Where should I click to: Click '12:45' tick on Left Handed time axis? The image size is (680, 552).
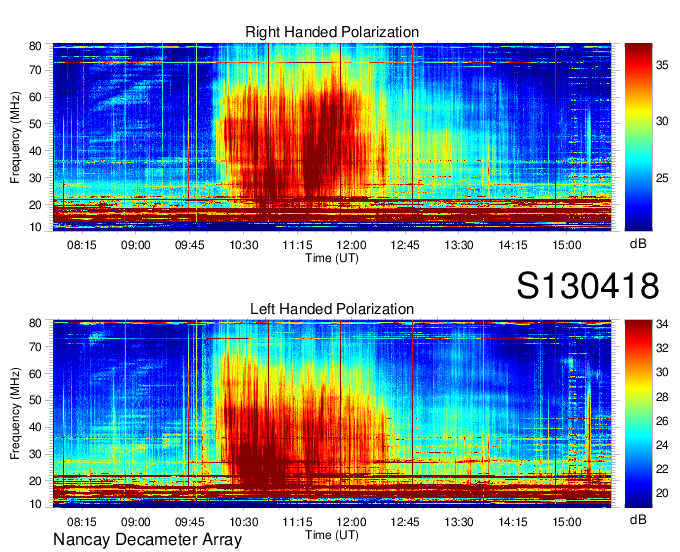(405, 522)
